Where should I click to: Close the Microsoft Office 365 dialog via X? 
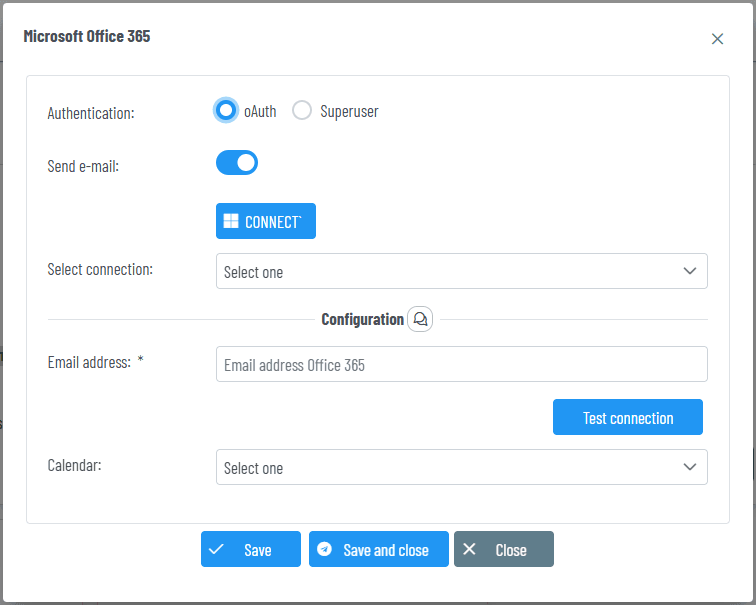click(x=717, y=39)
